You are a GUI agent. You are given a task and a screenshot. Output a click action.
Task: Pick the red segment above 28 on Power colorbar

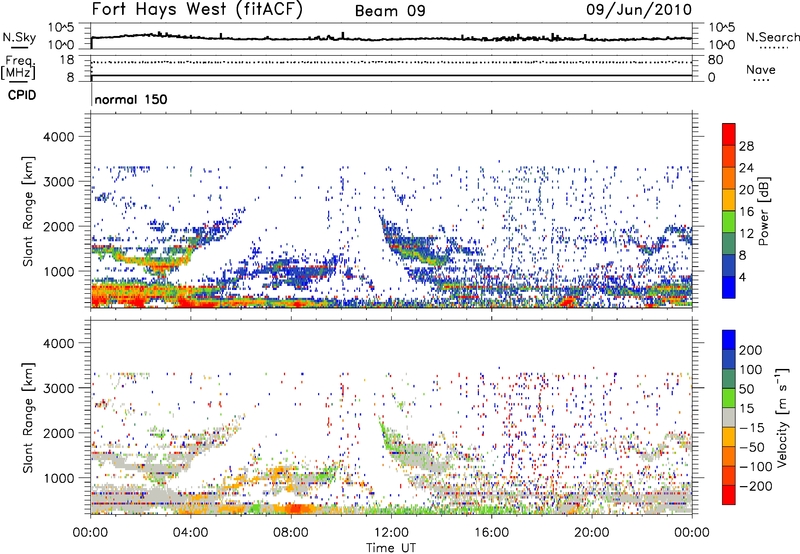click(x=729, y=135)
